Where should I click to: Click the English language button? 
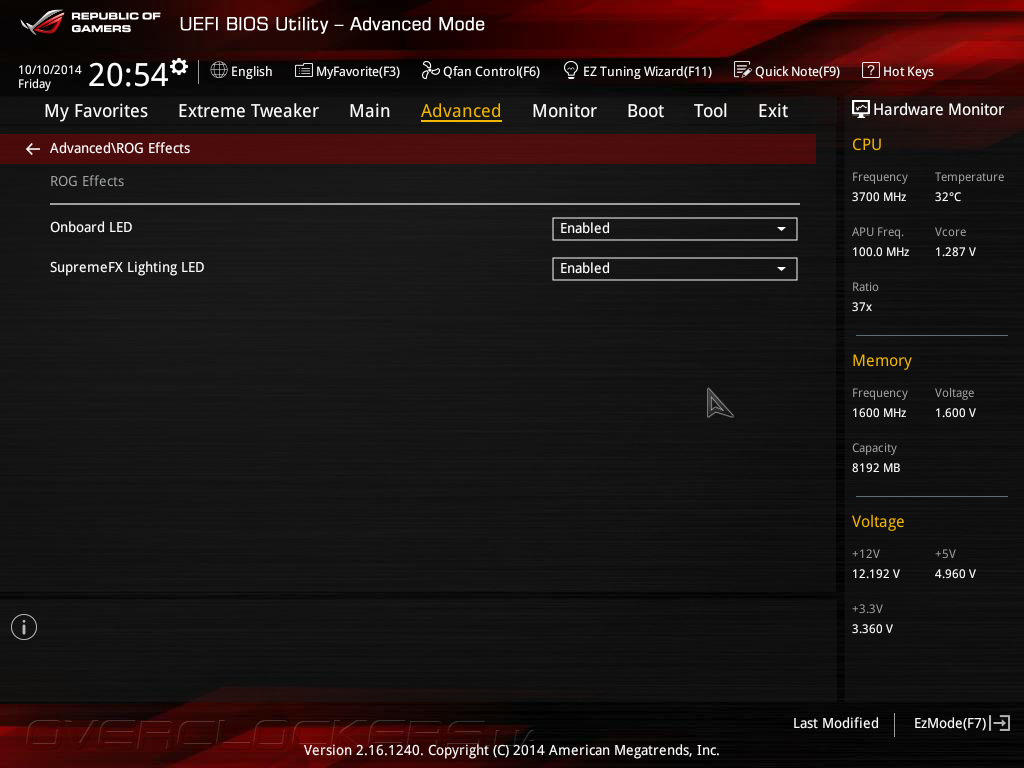click(242, 71)
